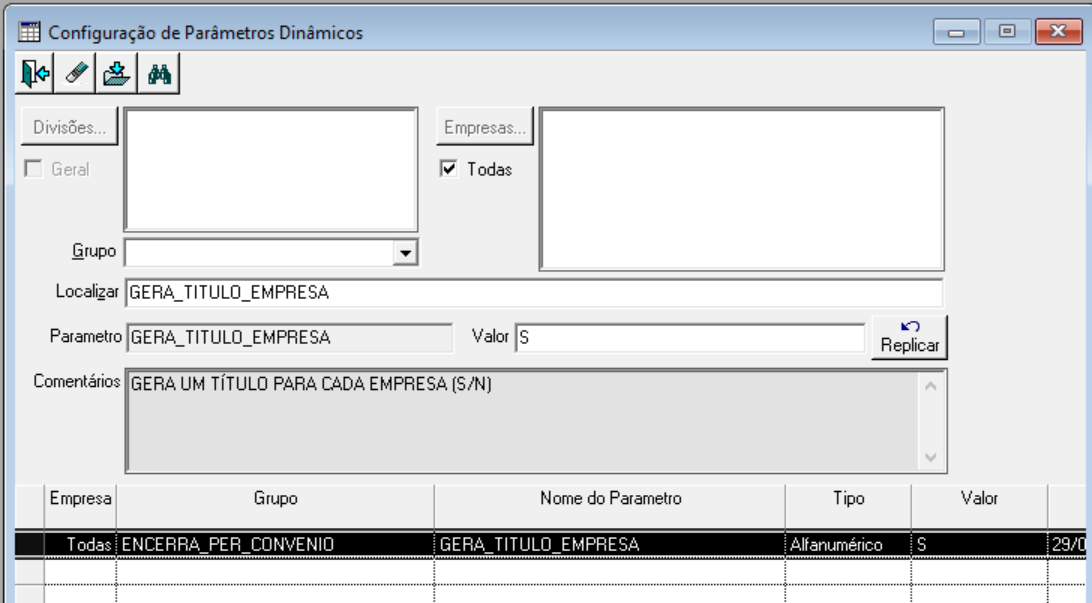Click the Divisões... button
Viewport: 1092px width, 603px height.
click(x=69, y=127)
